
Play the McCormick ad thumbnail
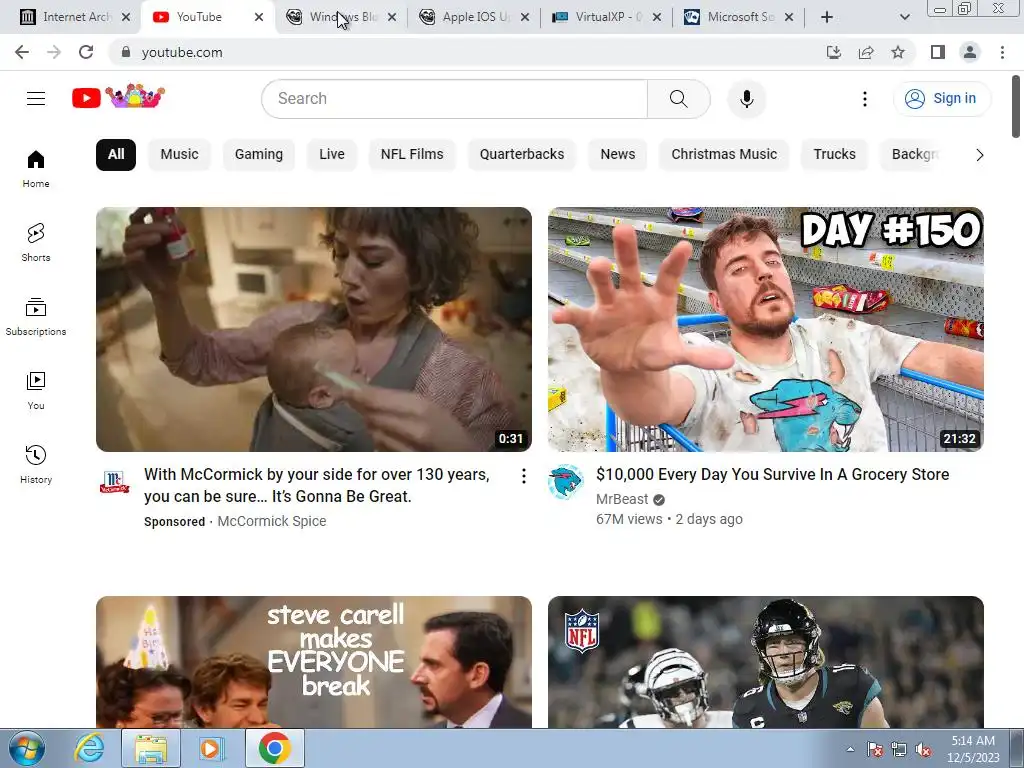(313, 329)
